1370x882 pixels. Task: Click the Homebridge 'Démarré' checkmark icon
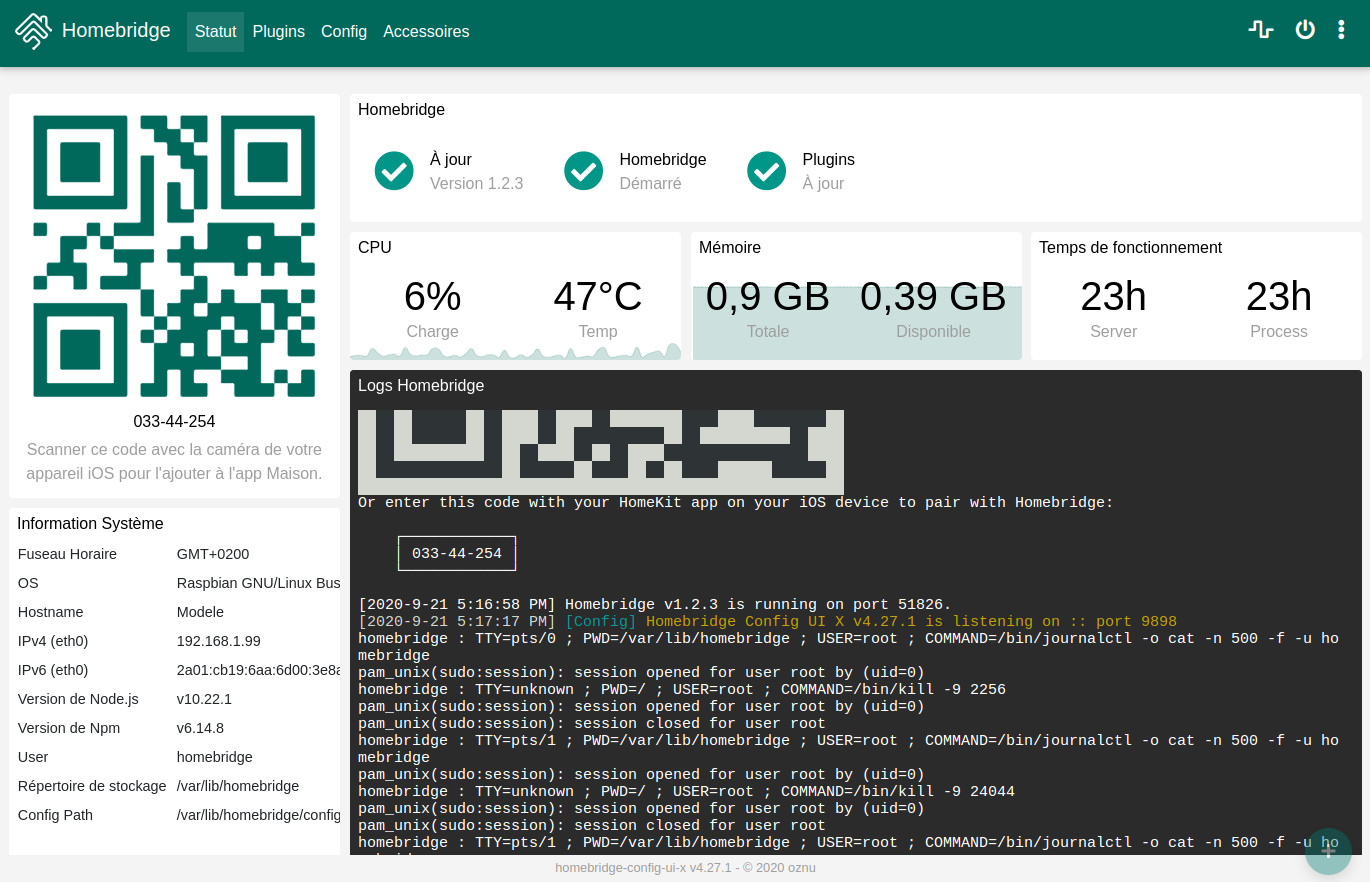tap(583, 171)
